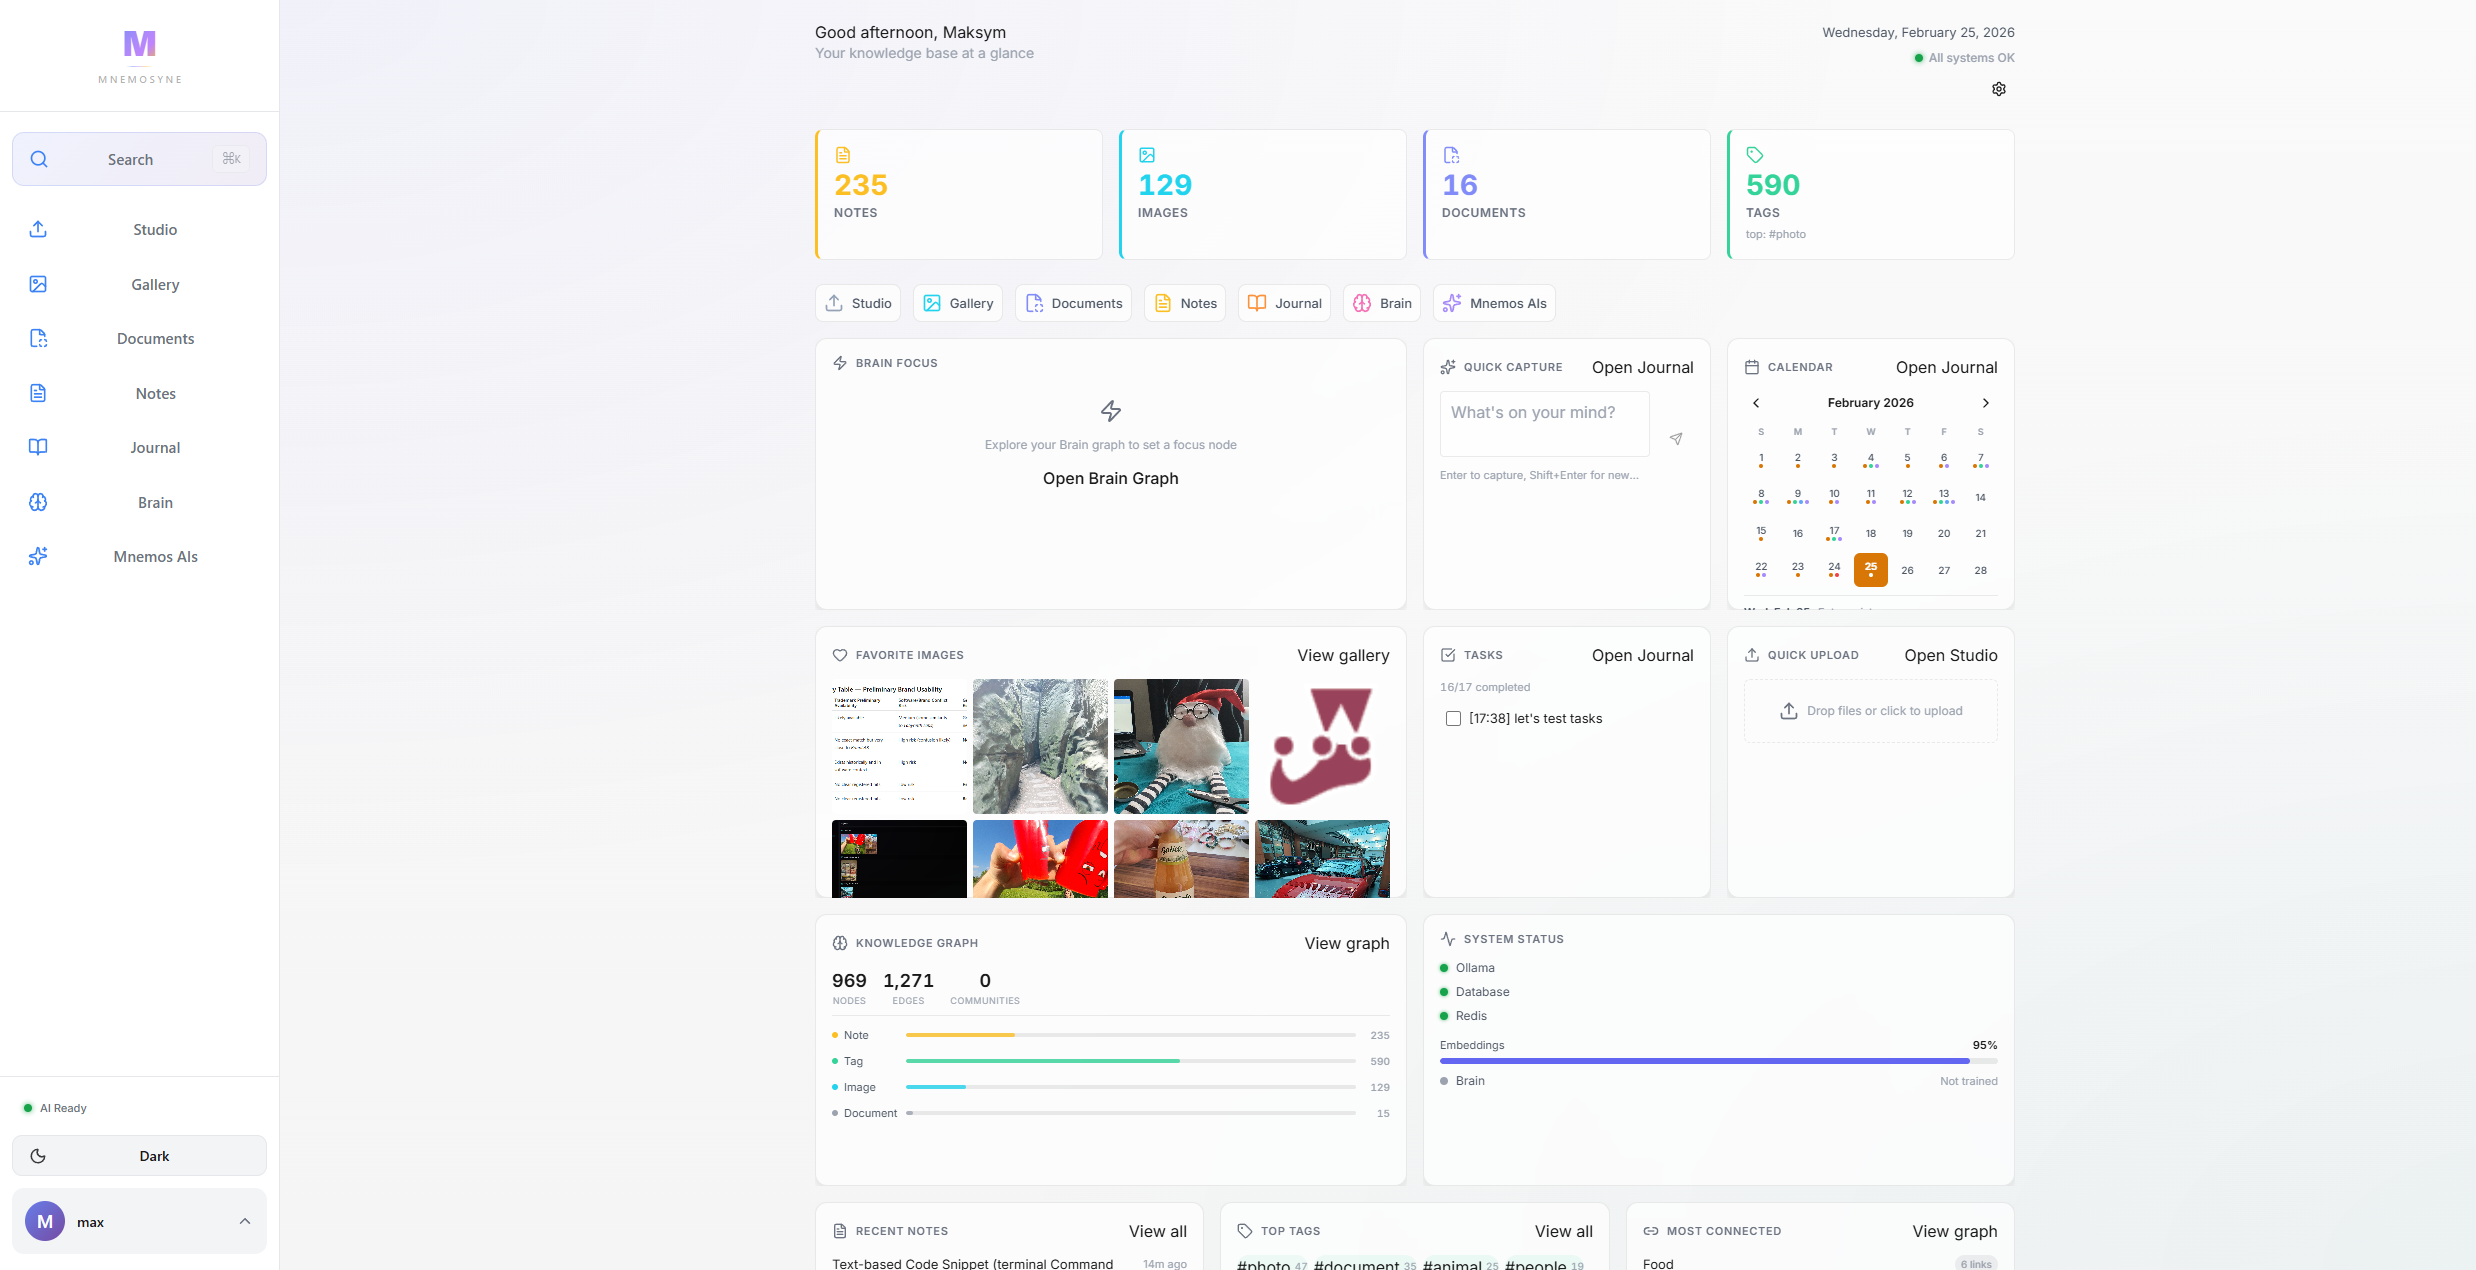
Task: Click the Images stat card icon
Action: point(1147,155)
